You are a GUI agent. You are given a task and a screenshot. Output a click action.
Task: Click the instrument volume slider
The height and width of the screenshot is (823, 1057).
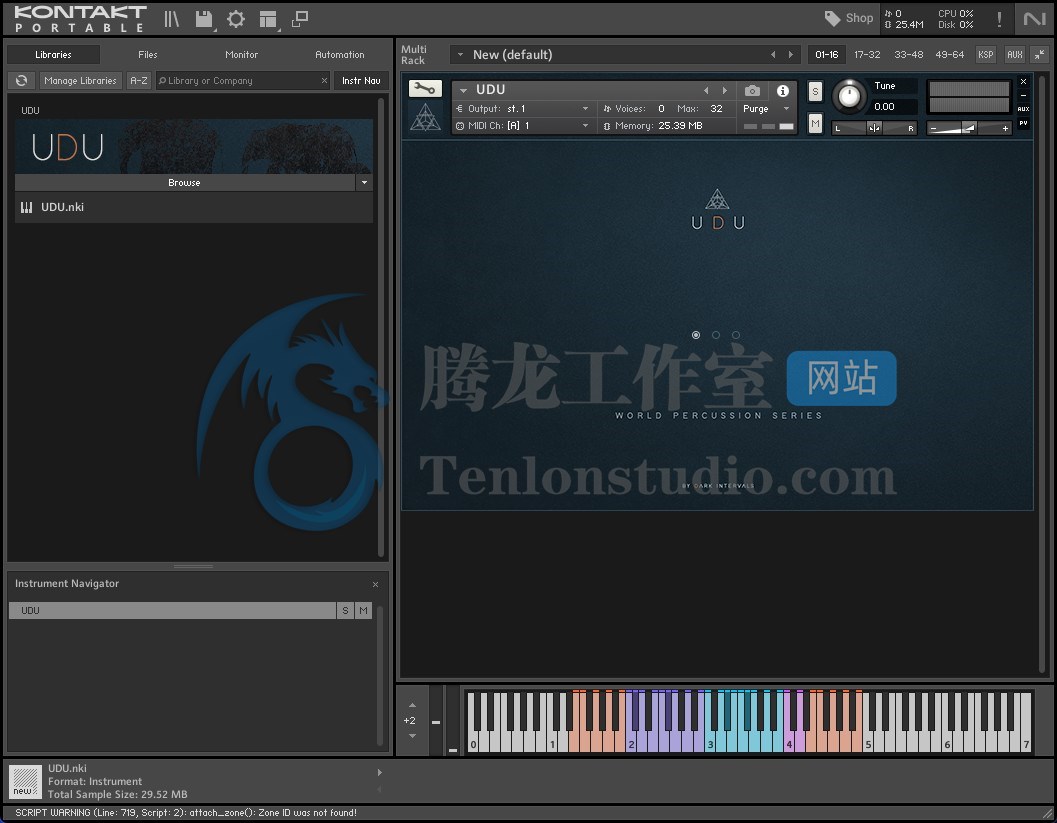pos(969,128)
